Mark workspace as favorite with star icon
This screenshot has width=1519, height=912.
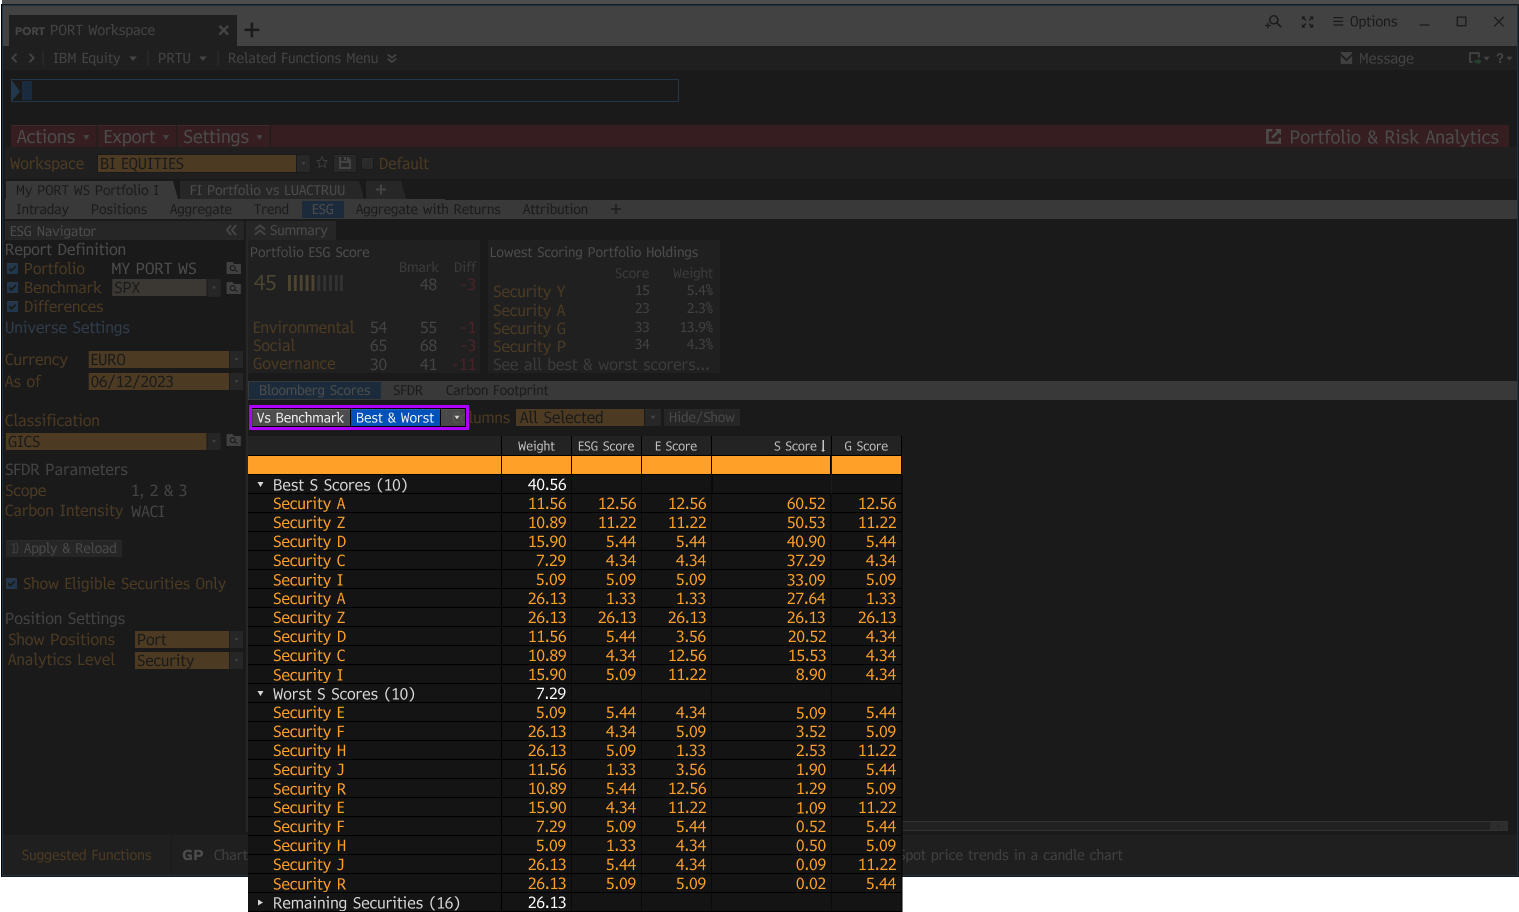click(322, 163)
